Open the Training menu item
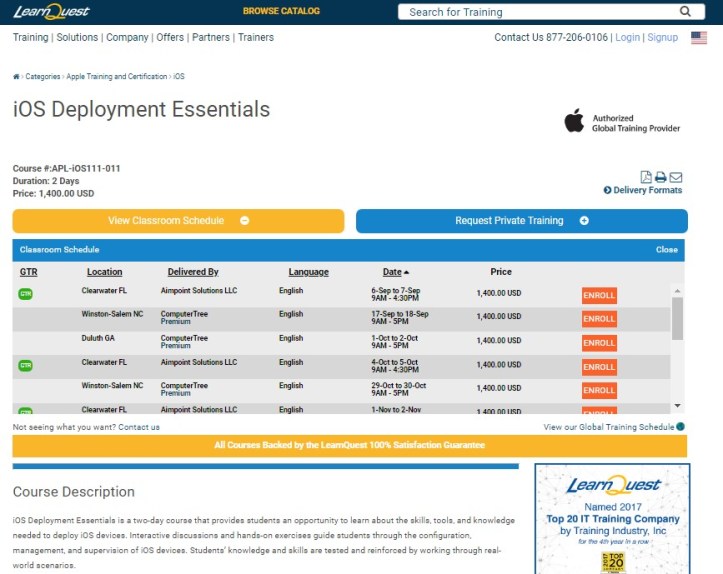Screen dimensions: 723x574 (30, 38)
